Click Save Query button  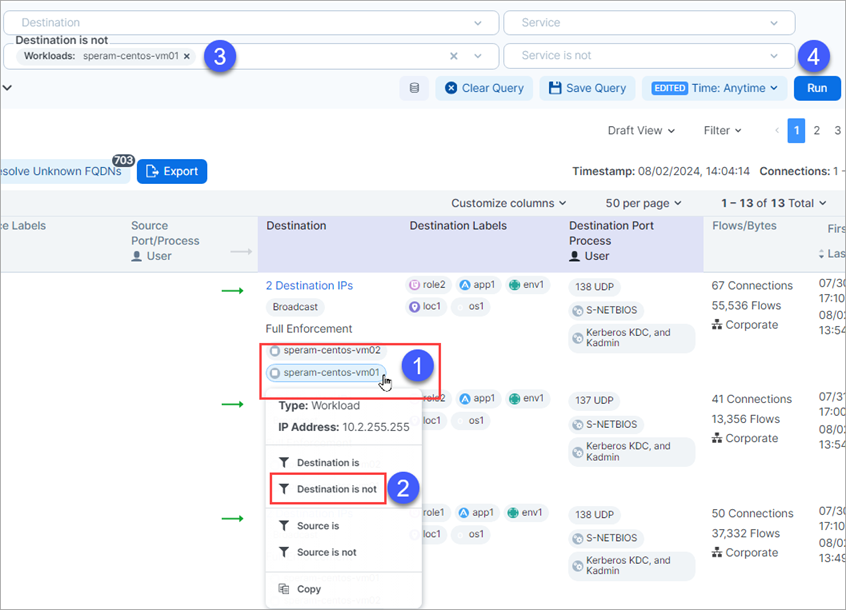pyautogui.click(x=586, y=88)
